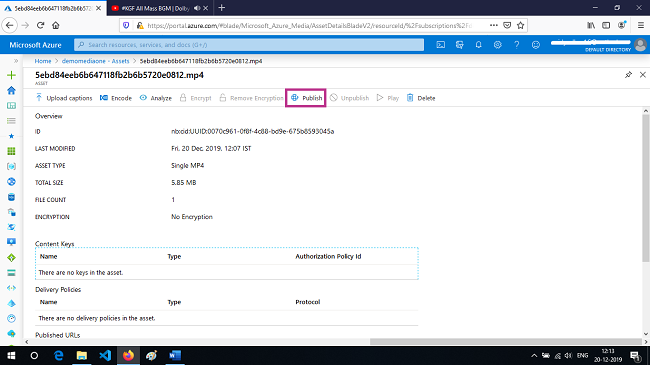Pin the asset blade to dashboard

(628, 75)
